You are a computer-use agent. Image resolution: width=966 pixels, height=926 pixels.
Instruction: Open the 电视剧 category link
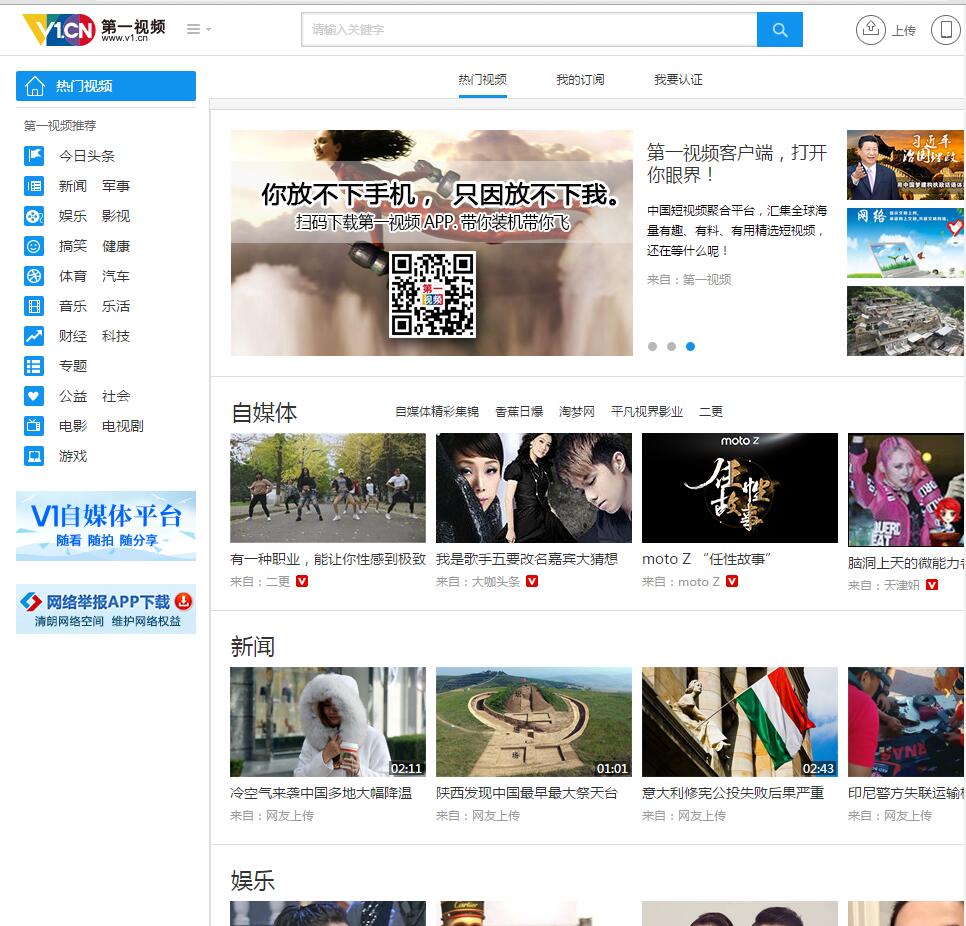[x=123, y=426]
